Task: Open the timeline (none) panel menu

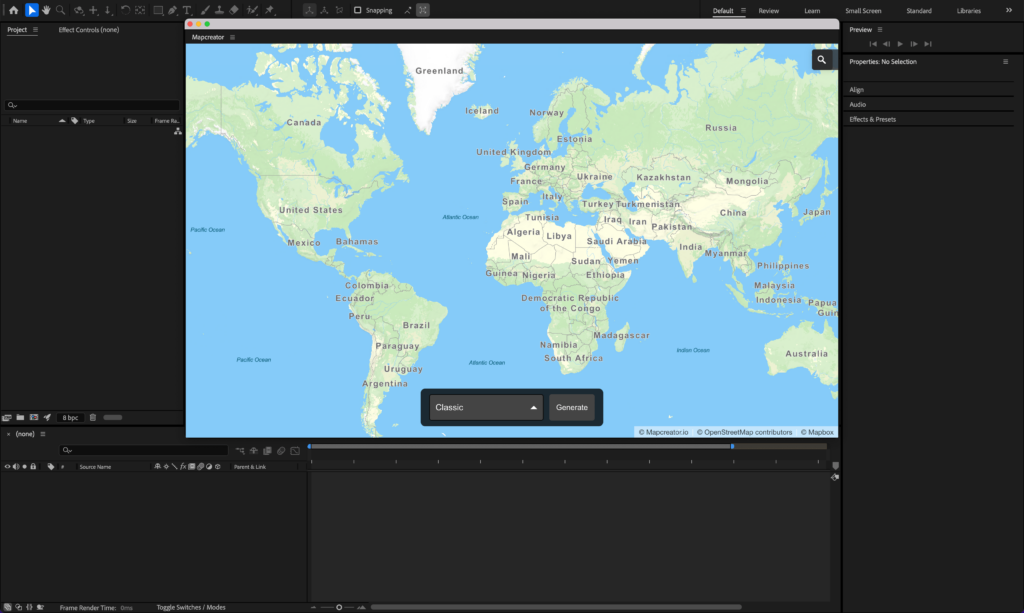Action: coord(43,434)
